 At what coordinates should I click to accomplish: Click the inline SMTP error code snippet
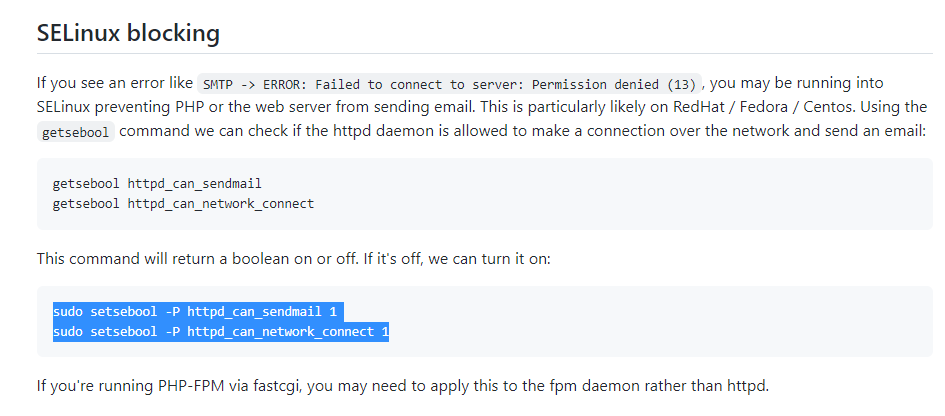click(450, 83)
